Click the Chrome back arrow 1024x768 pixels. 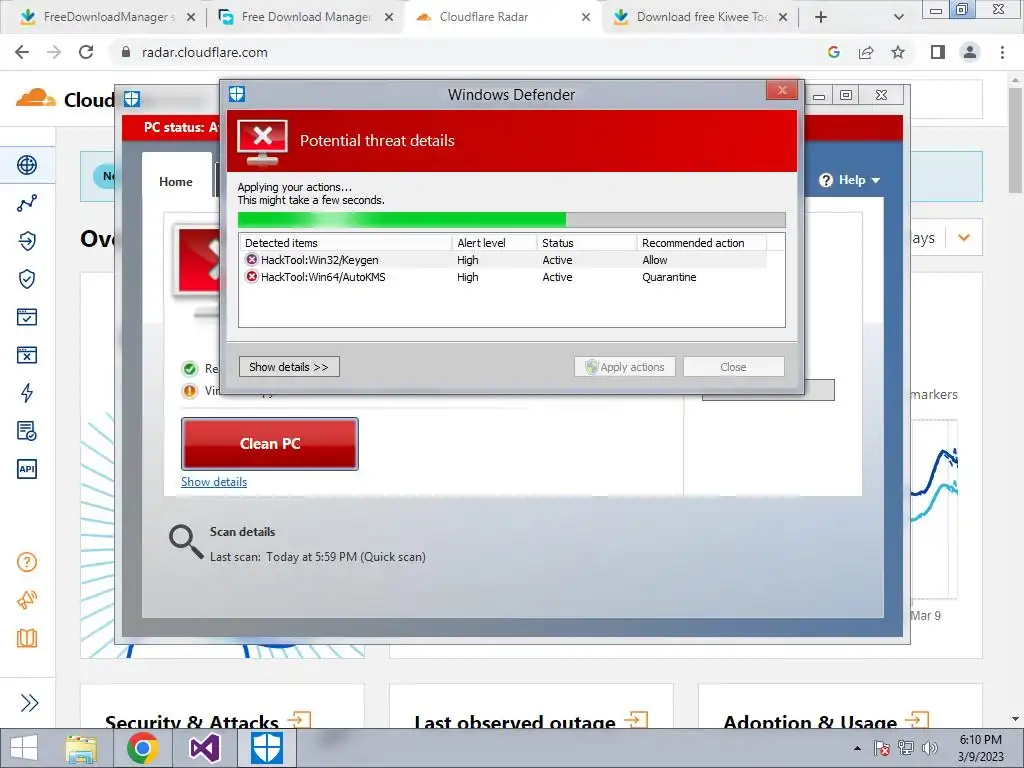pos(22,52)
